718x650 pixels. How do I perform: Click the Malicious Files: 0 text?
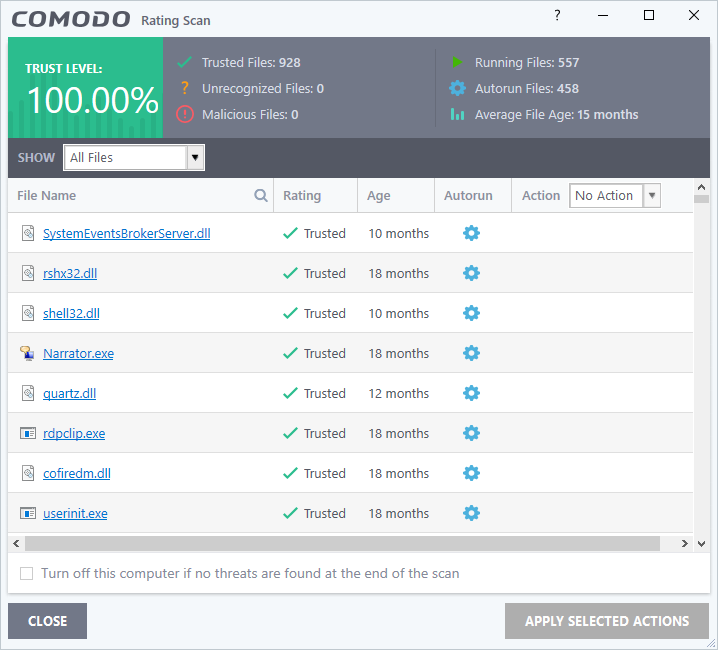(250, 115)
